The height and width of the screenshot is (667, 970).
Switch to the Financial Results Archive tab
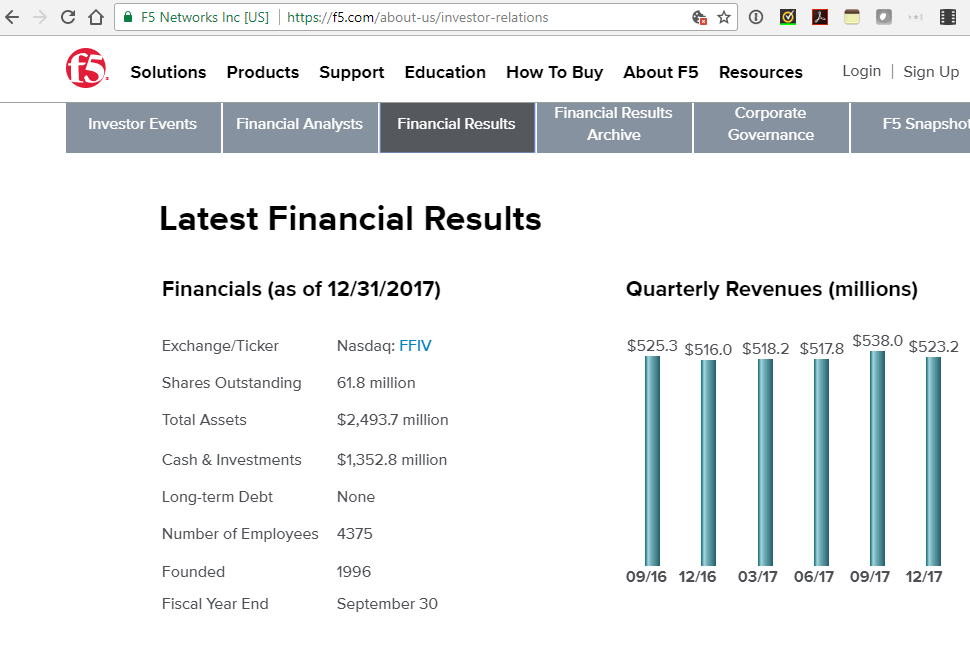pos(613,123)
